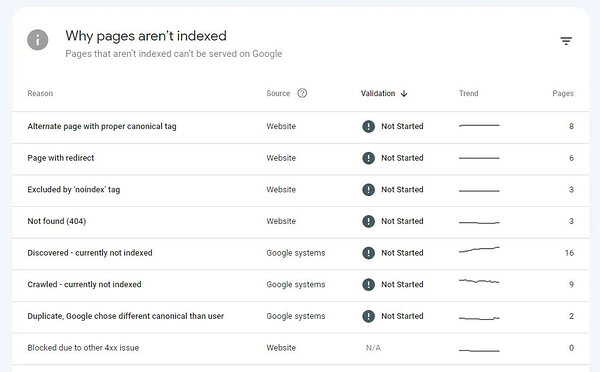Sort by Validation column header
This screenshot has width=600, height=372.
[378, 93]
